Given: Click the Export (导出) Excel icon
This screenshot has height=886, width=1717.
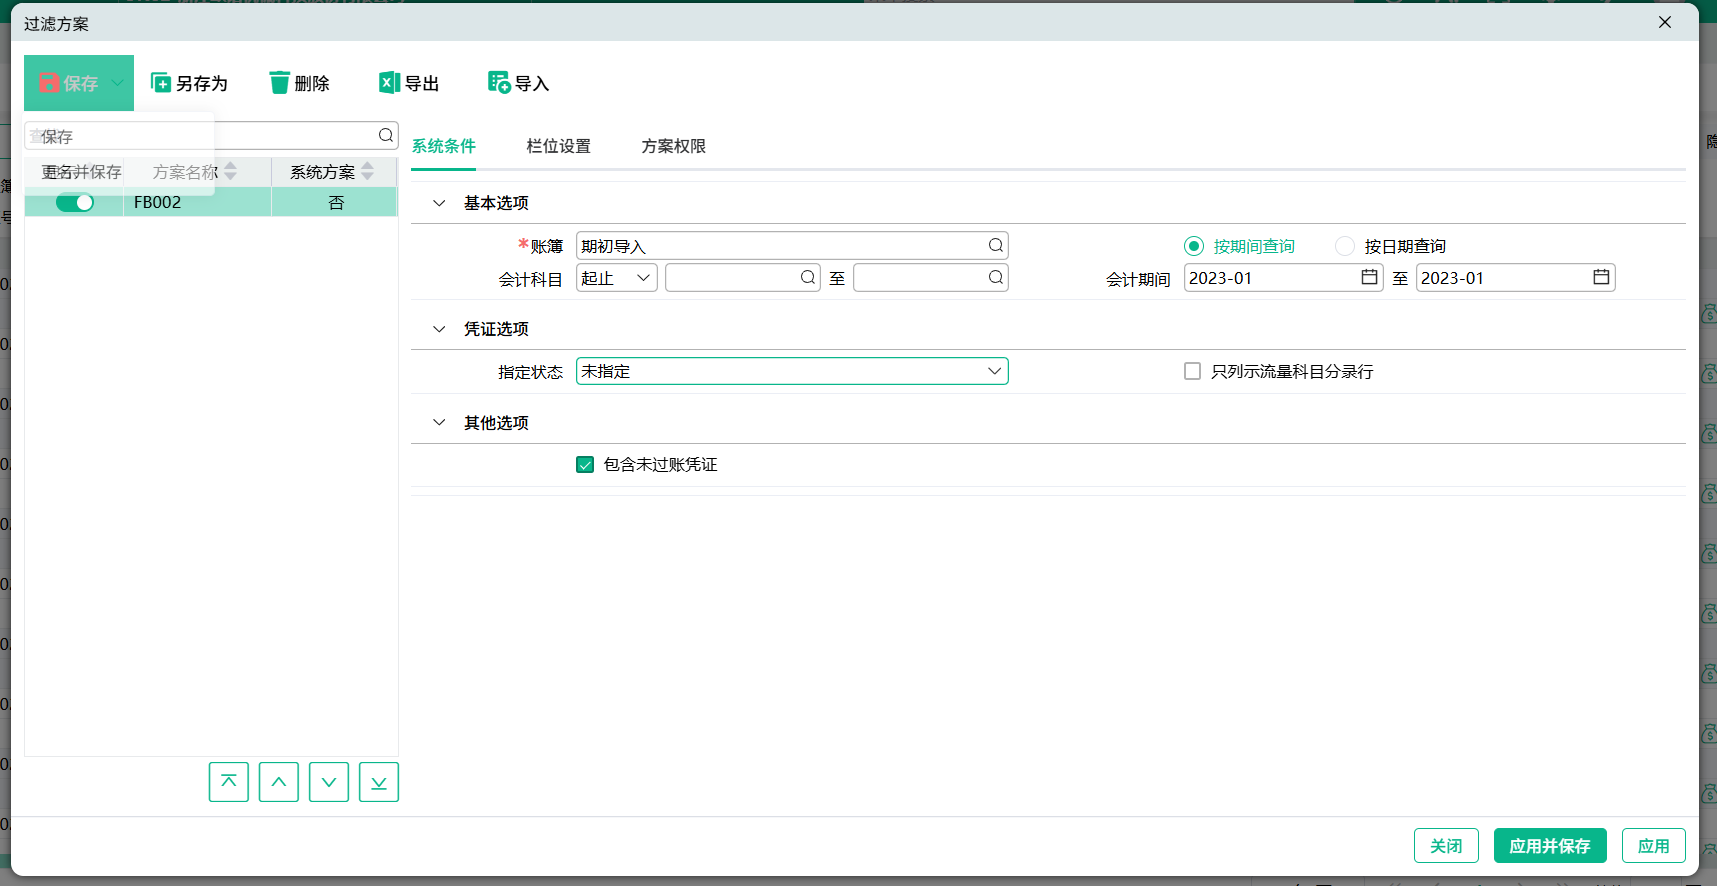Looking at the screenshot, I should tap(389, 83).
